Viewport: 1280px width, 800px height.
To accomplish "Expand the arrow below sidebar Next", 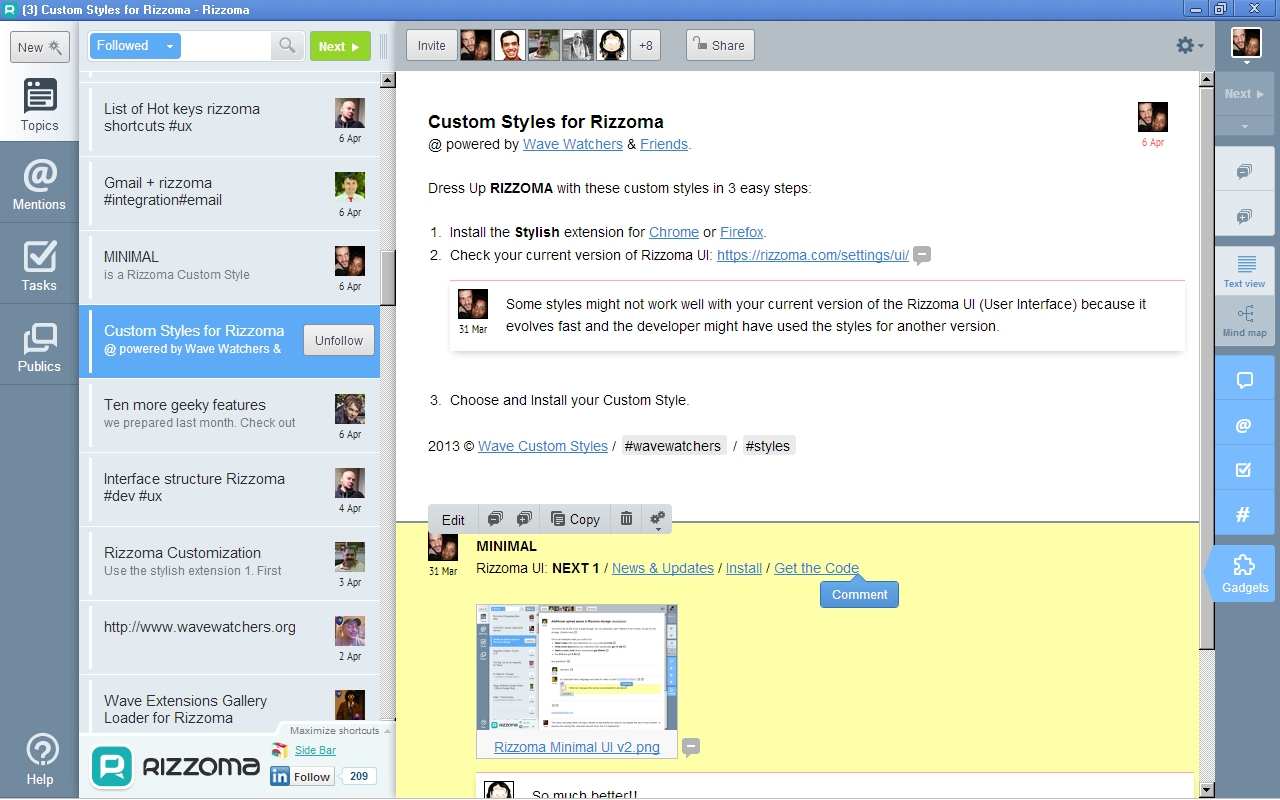I will click(1245, 127).
